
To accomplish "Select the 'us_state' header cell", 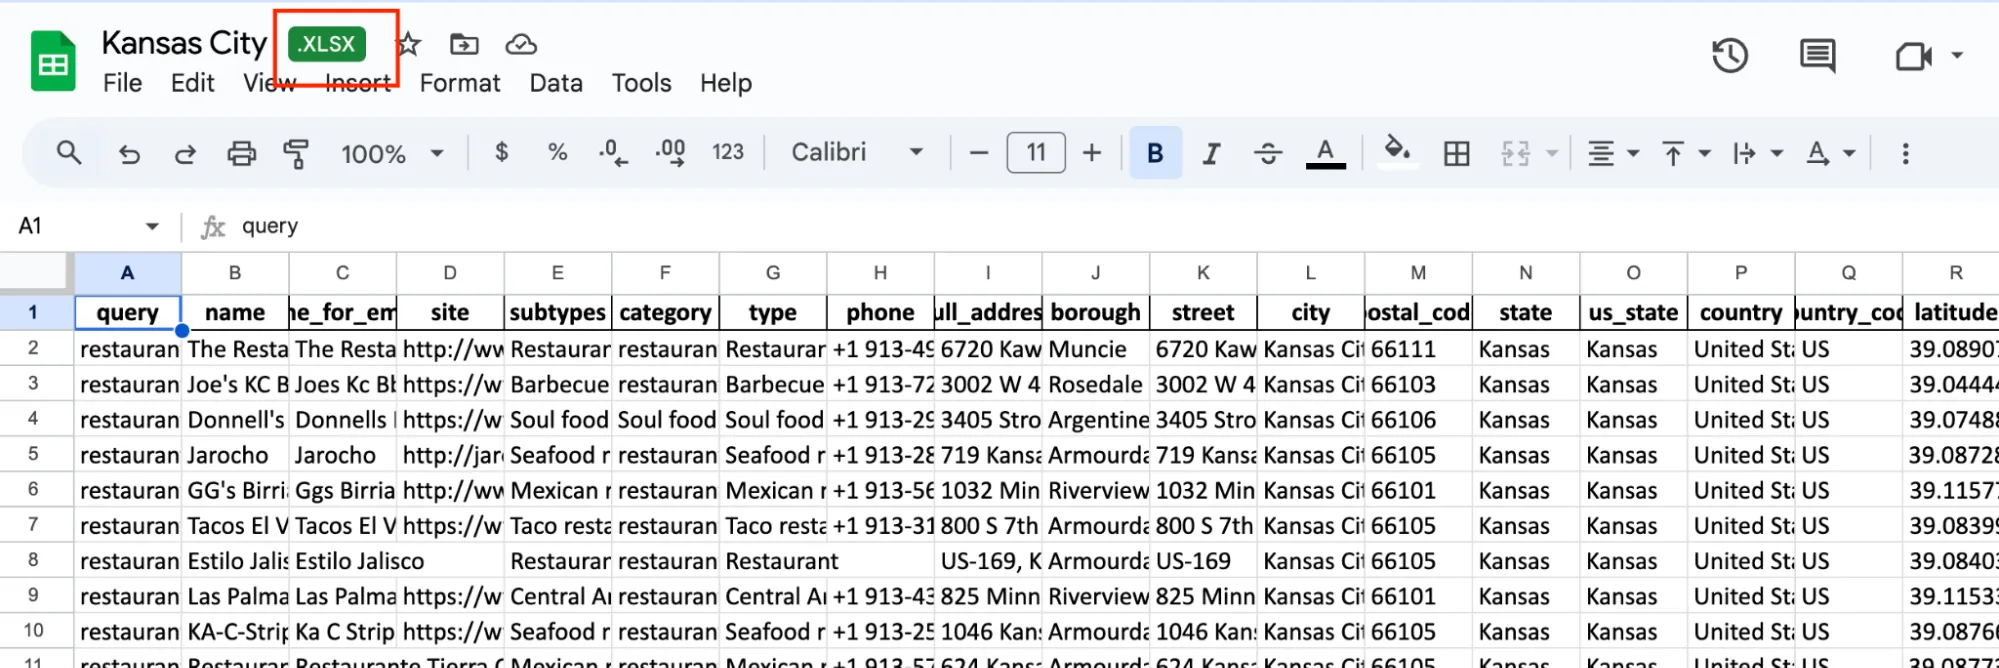I will 1633,313.
